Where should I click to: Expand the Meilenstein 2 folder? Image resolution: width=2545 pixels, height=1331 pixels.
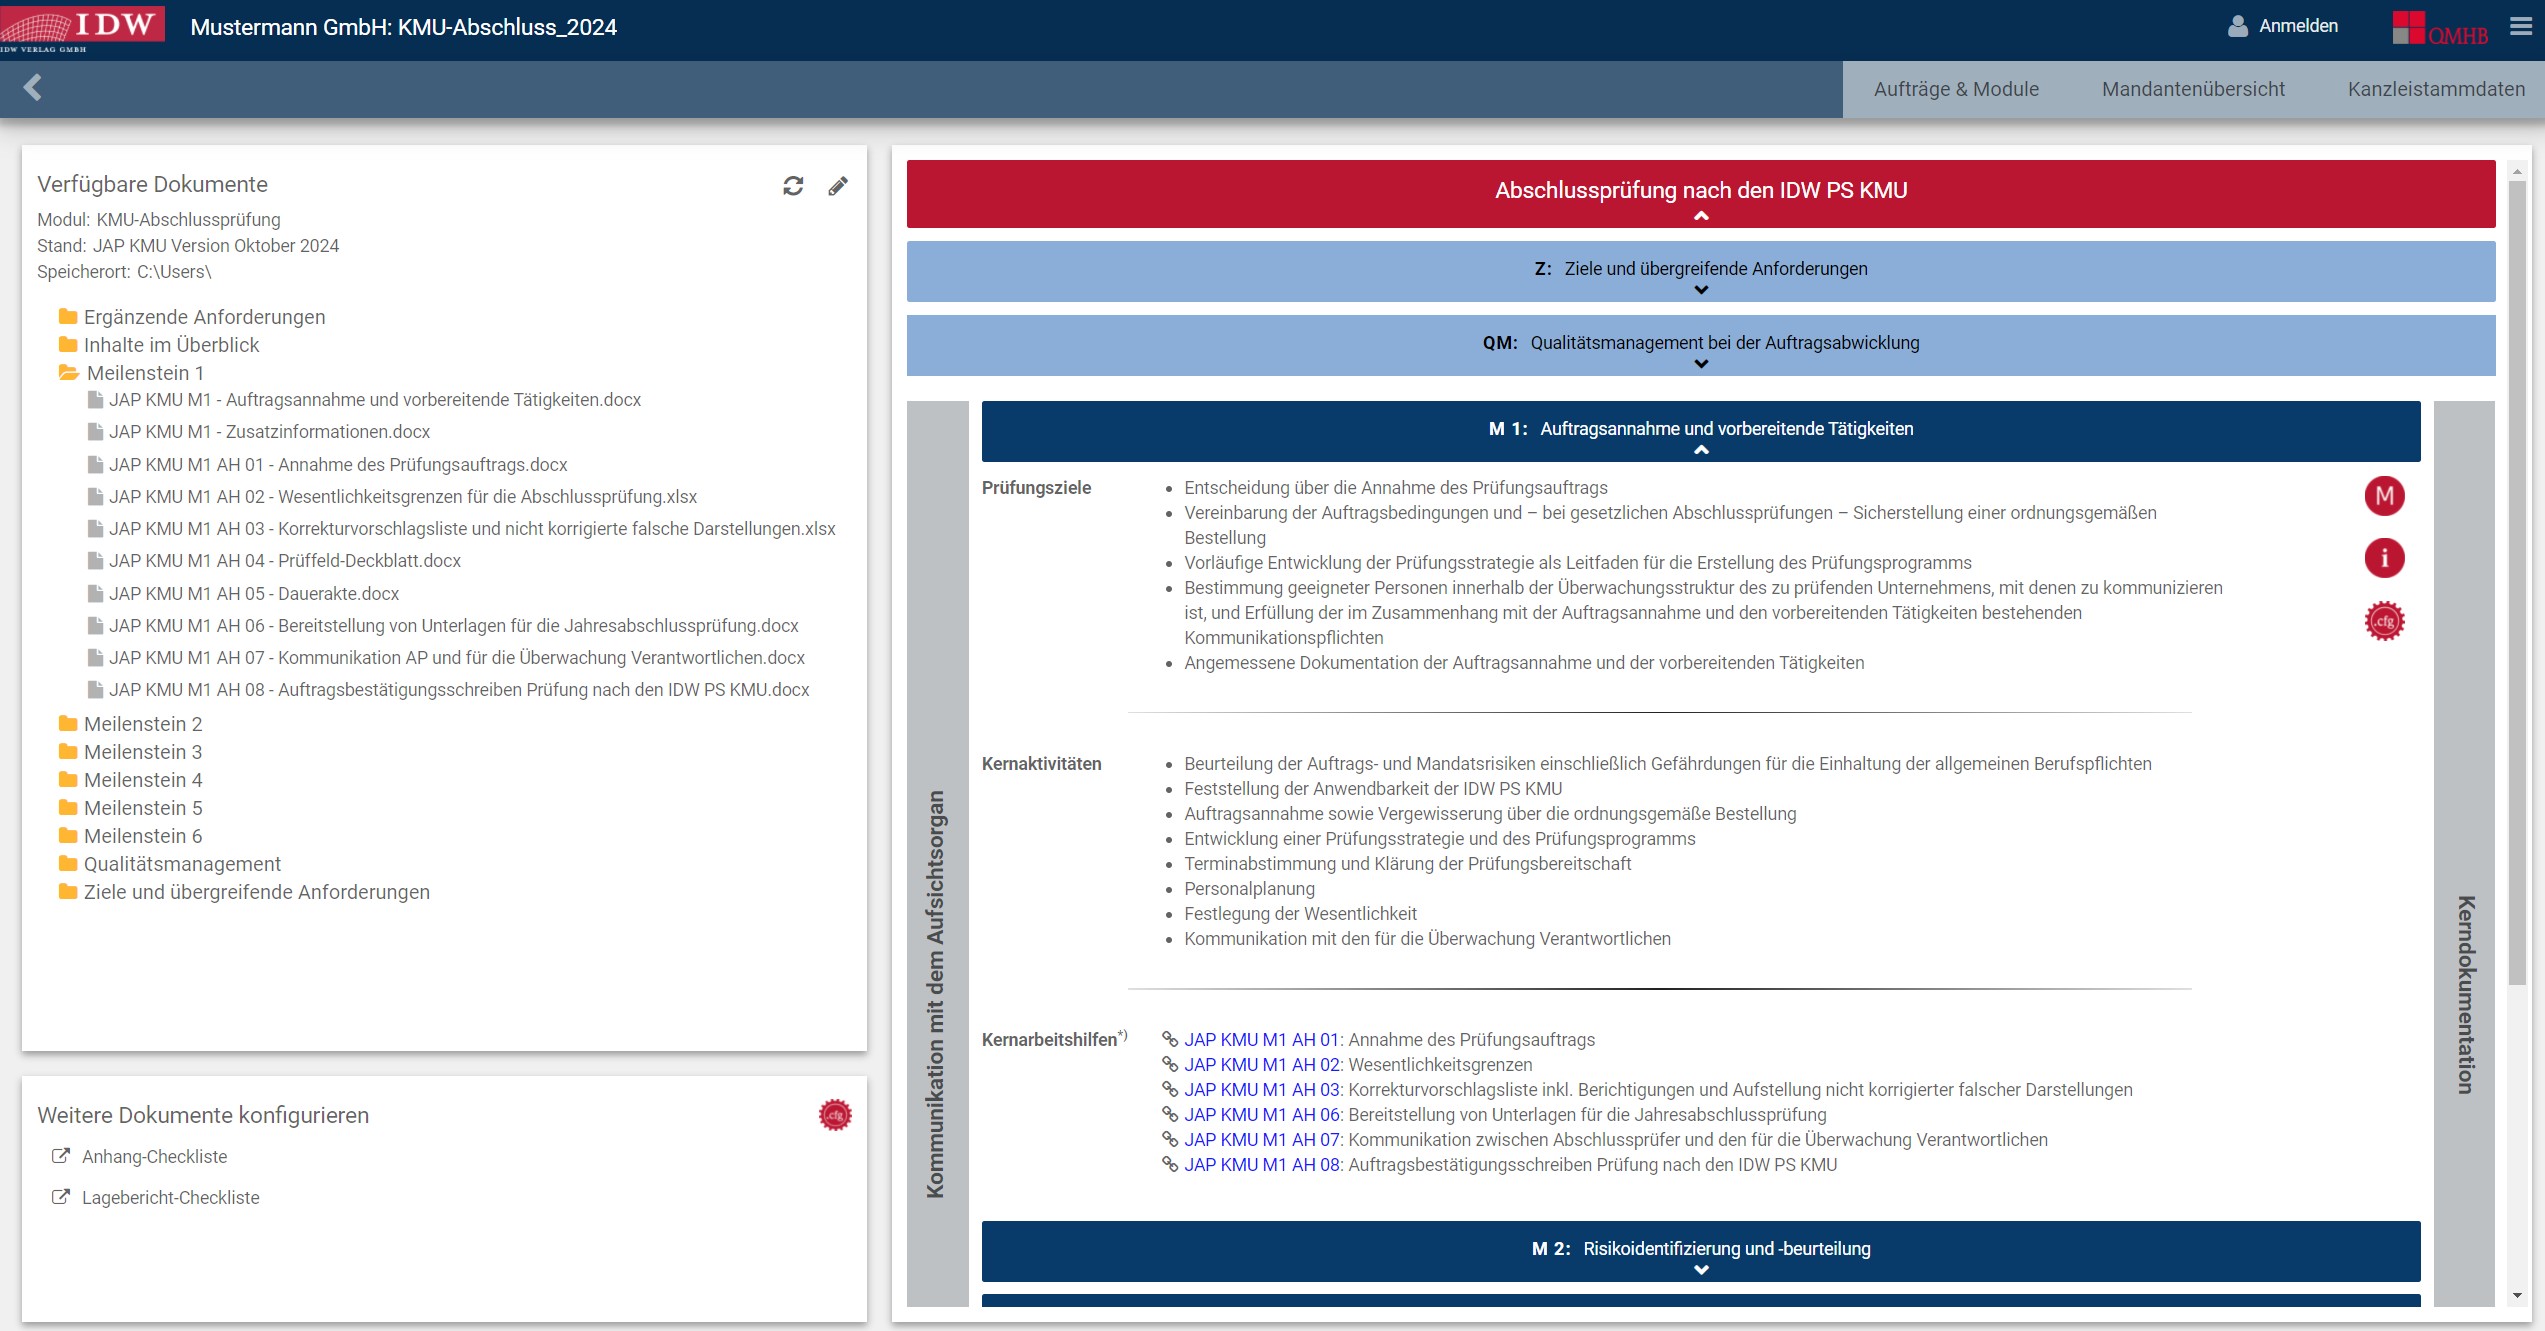[x=142, y=724]
